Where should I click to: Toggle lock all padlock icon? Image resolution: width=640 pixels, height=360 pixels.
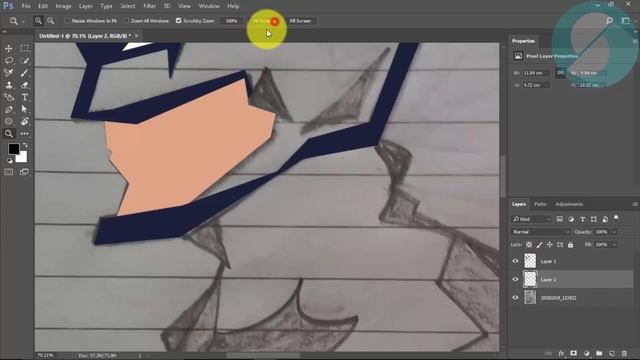click(571, 244)
